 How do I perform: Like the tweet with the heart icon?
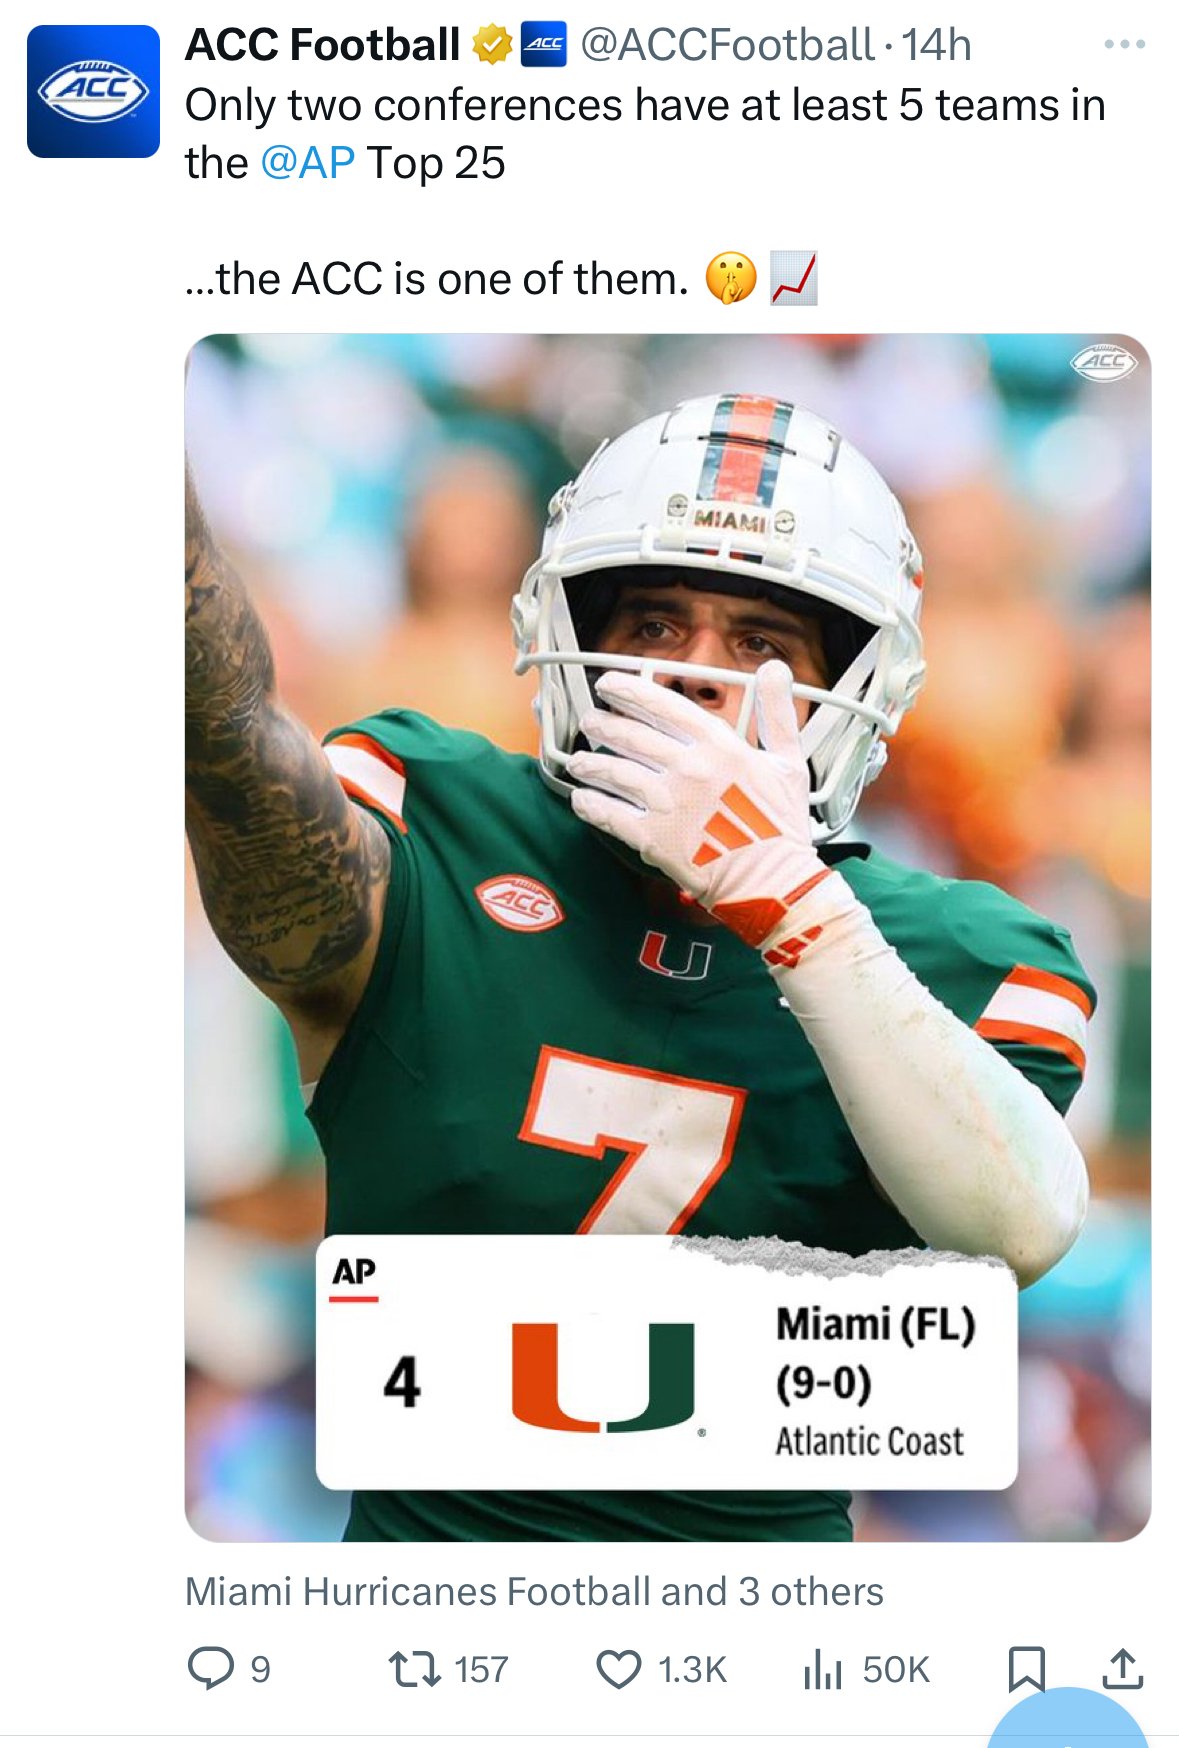pyautogui.click(x=619, y=1669)
